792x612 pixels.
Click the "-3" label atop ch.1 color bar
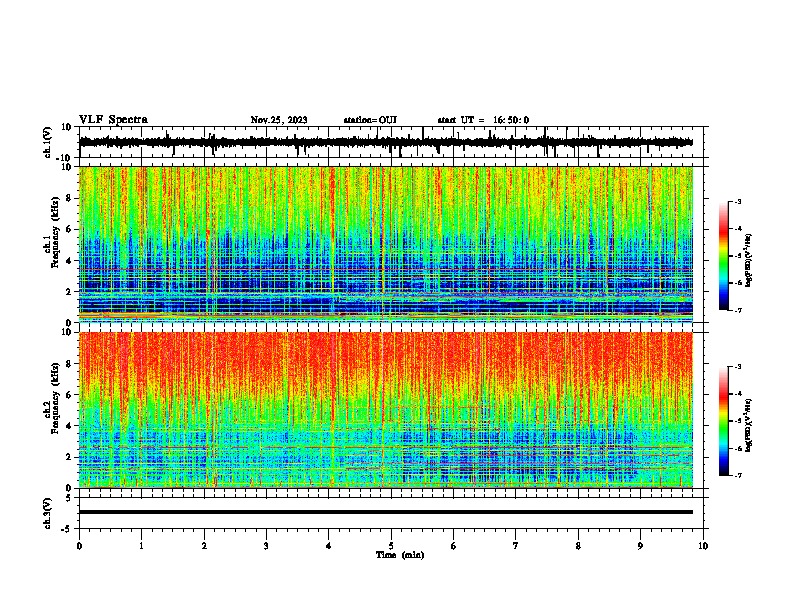tap(737, 202)
